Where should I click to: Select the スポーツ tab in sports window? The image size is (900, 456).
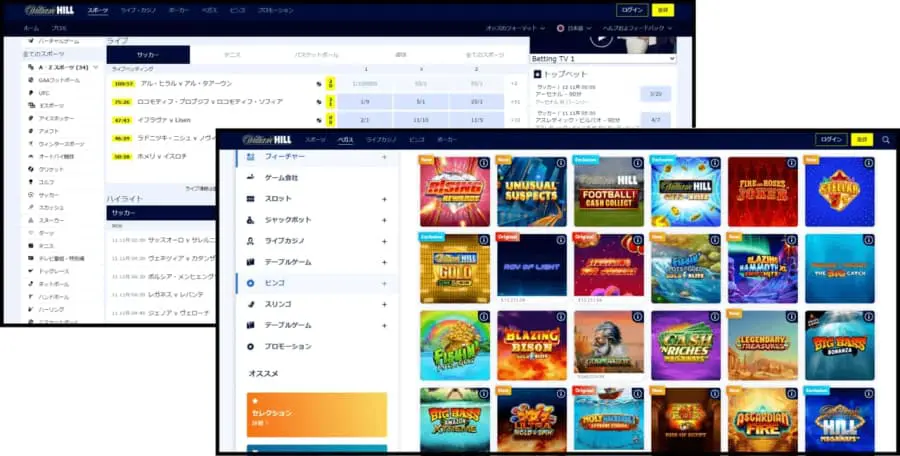pyautogui.click(x=98, y=10)
